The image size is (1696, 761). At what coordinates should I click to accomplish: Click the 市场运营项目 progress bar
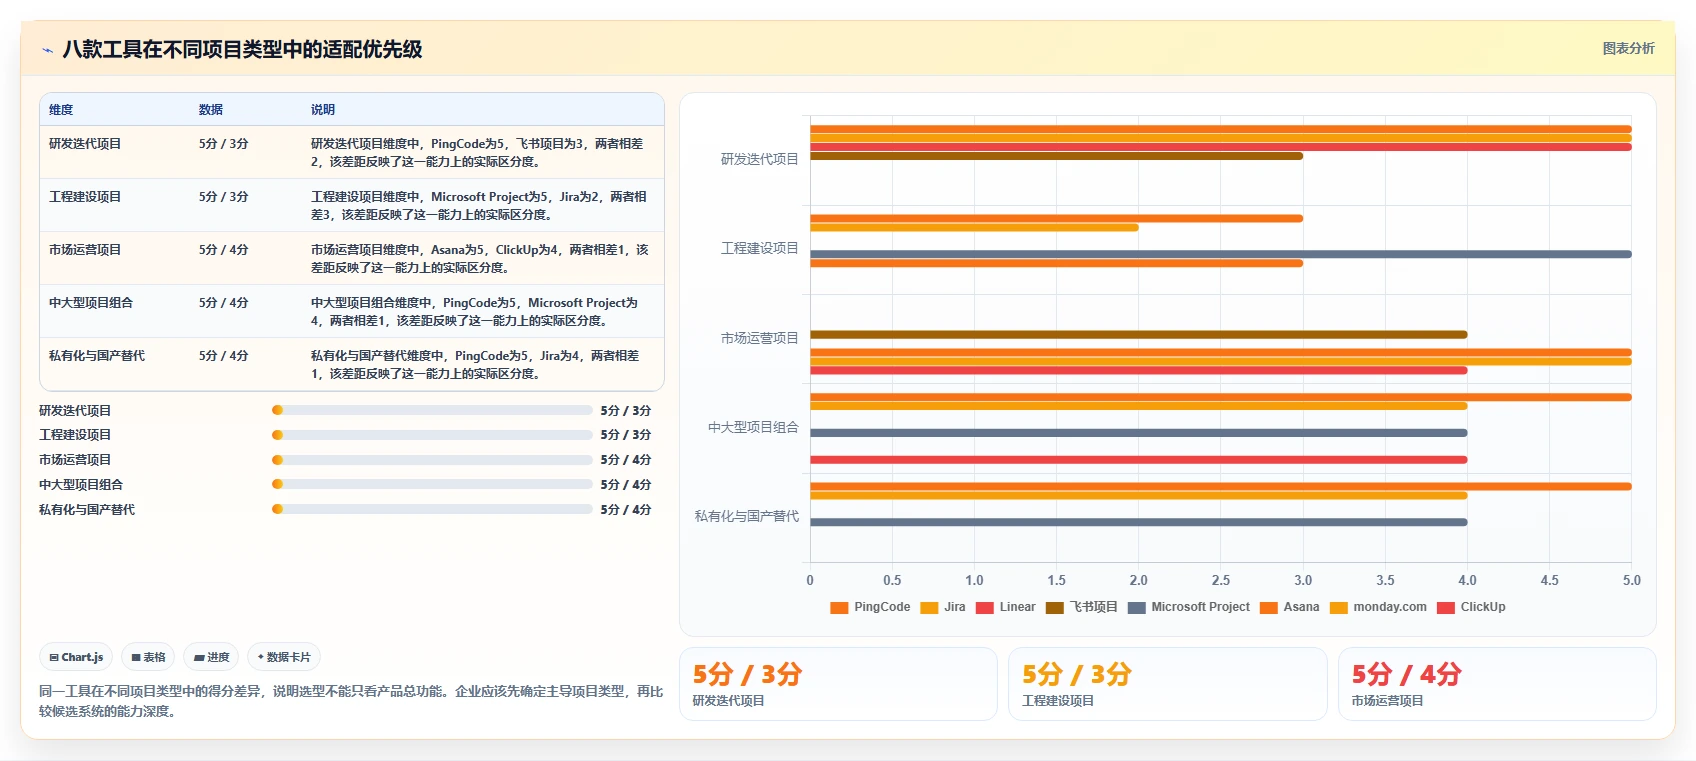432,460
